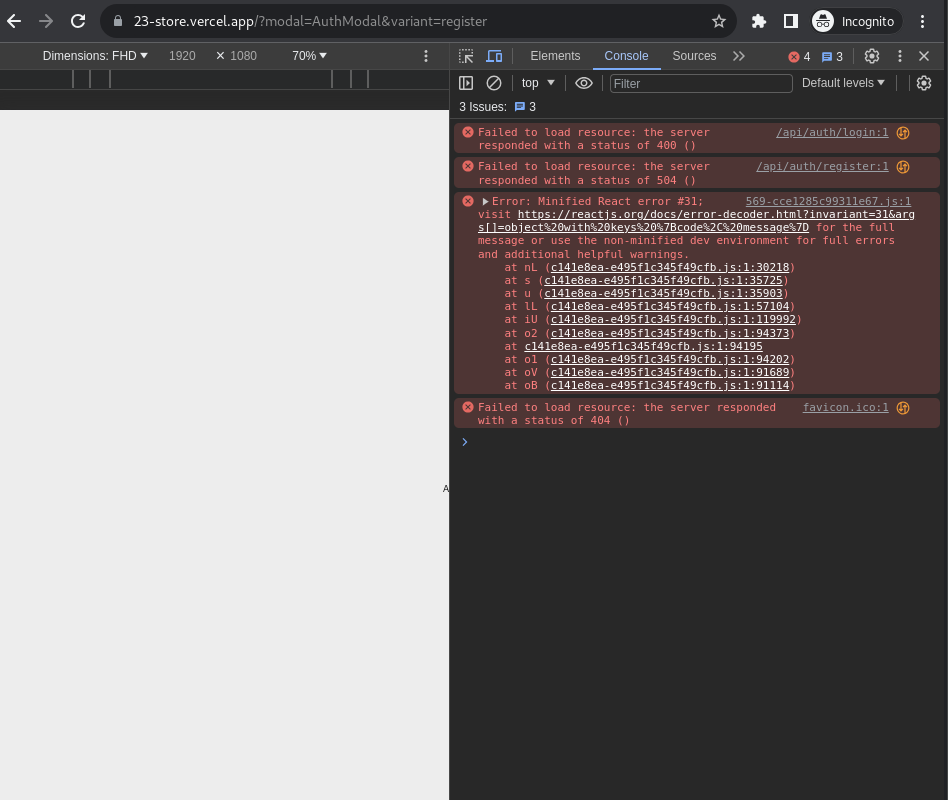Go back to previous page
948x800 pixels.
point(14,21)
